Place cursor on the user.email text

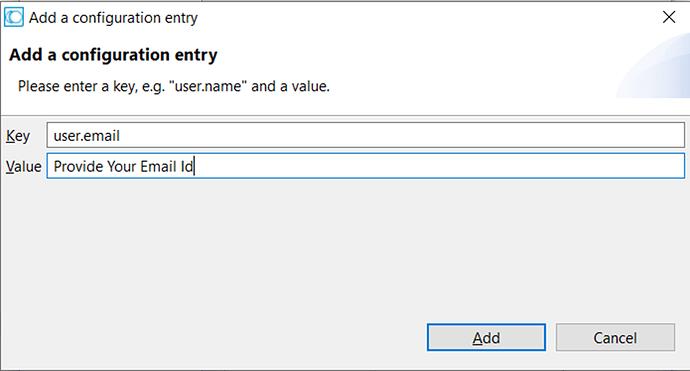(x=87, y=136)
